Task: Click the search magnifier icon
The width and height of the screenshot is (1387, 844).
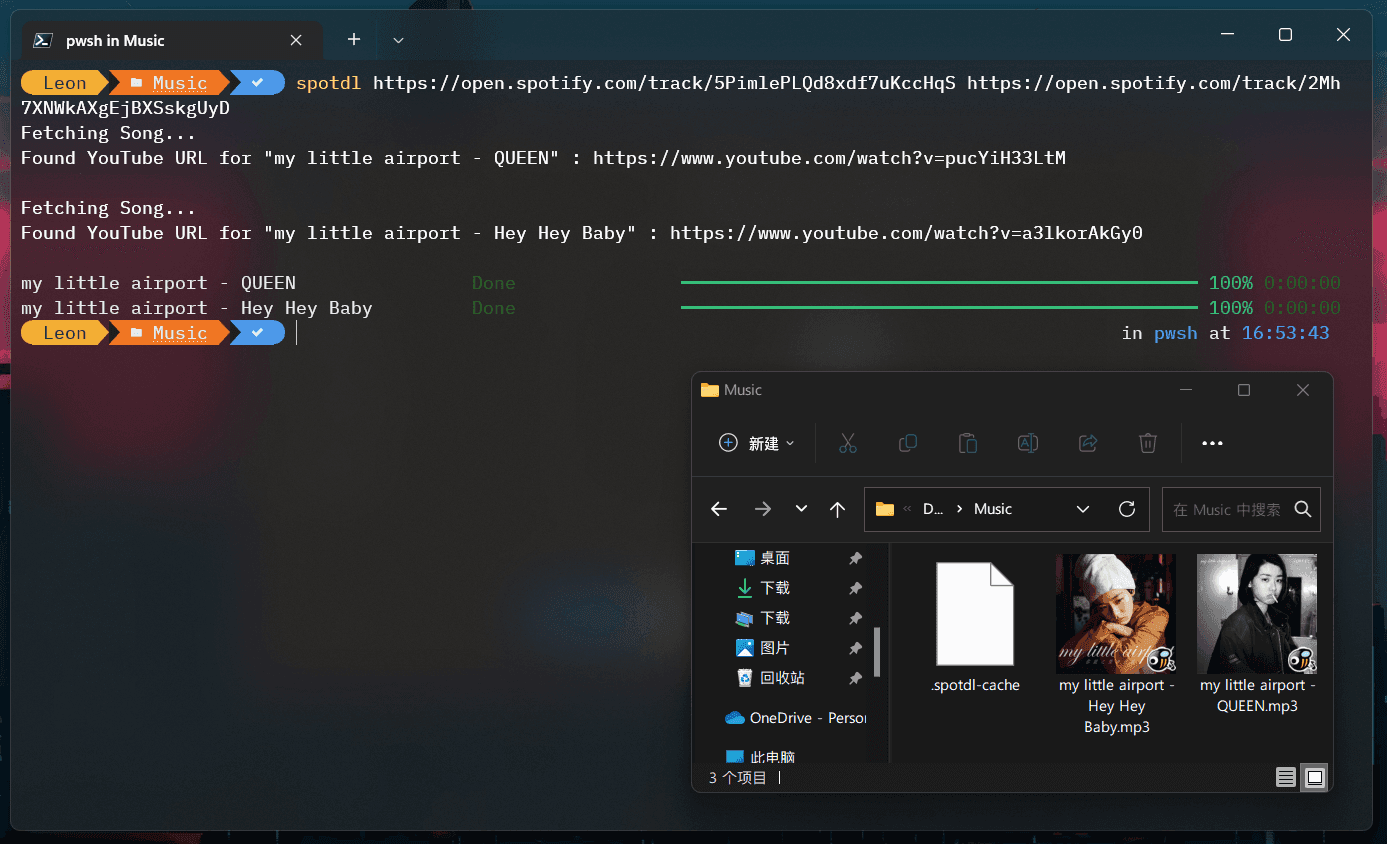Action: pyautogui.click(x=1302, y=509)
